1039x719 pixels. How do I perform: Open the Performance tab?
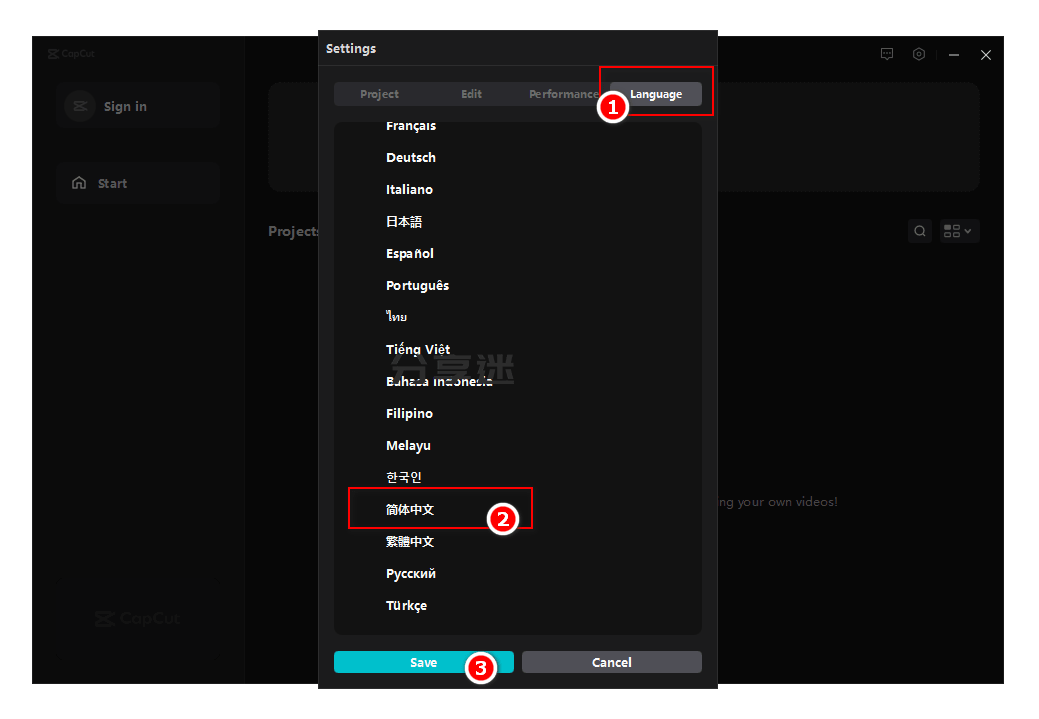[x=563, y=93]
